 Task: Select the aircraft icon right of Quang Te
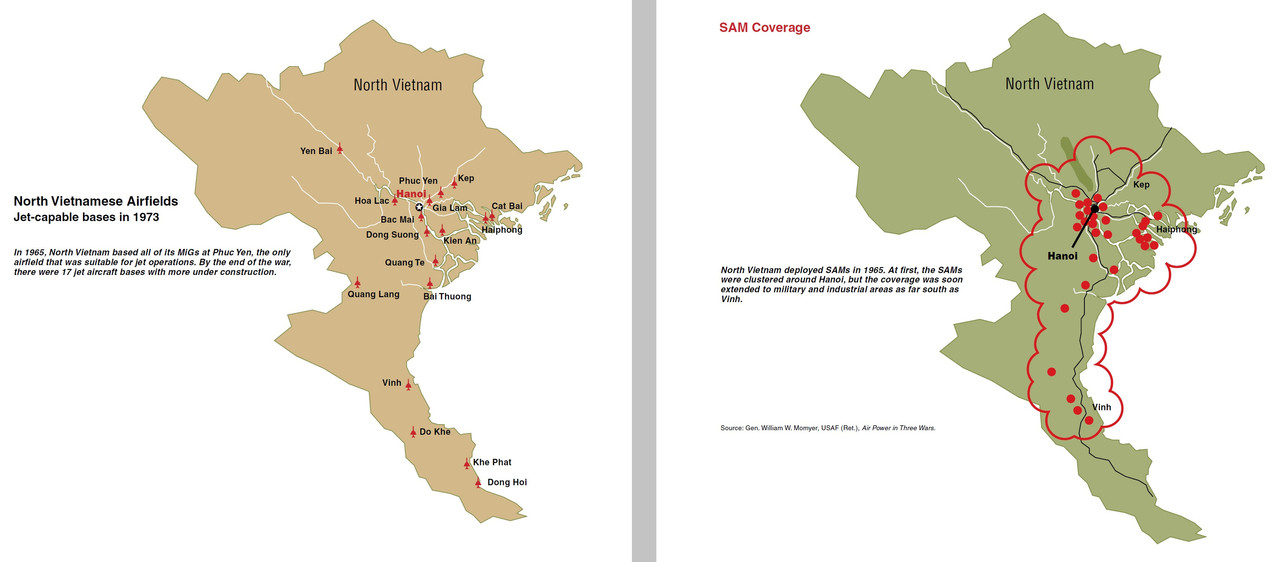pyautogui.click(x=435, y=261)
